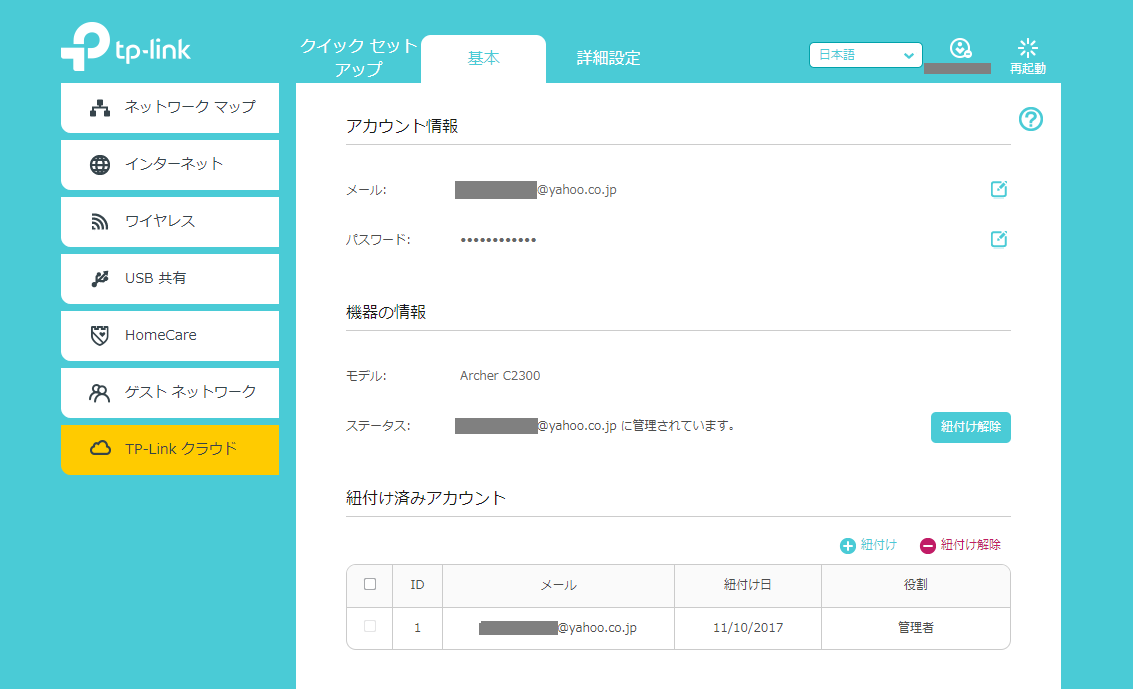Click the 再起動 restart icon
The image size is (1133, 689).
pyautogui.click(x=1026, y=46)
